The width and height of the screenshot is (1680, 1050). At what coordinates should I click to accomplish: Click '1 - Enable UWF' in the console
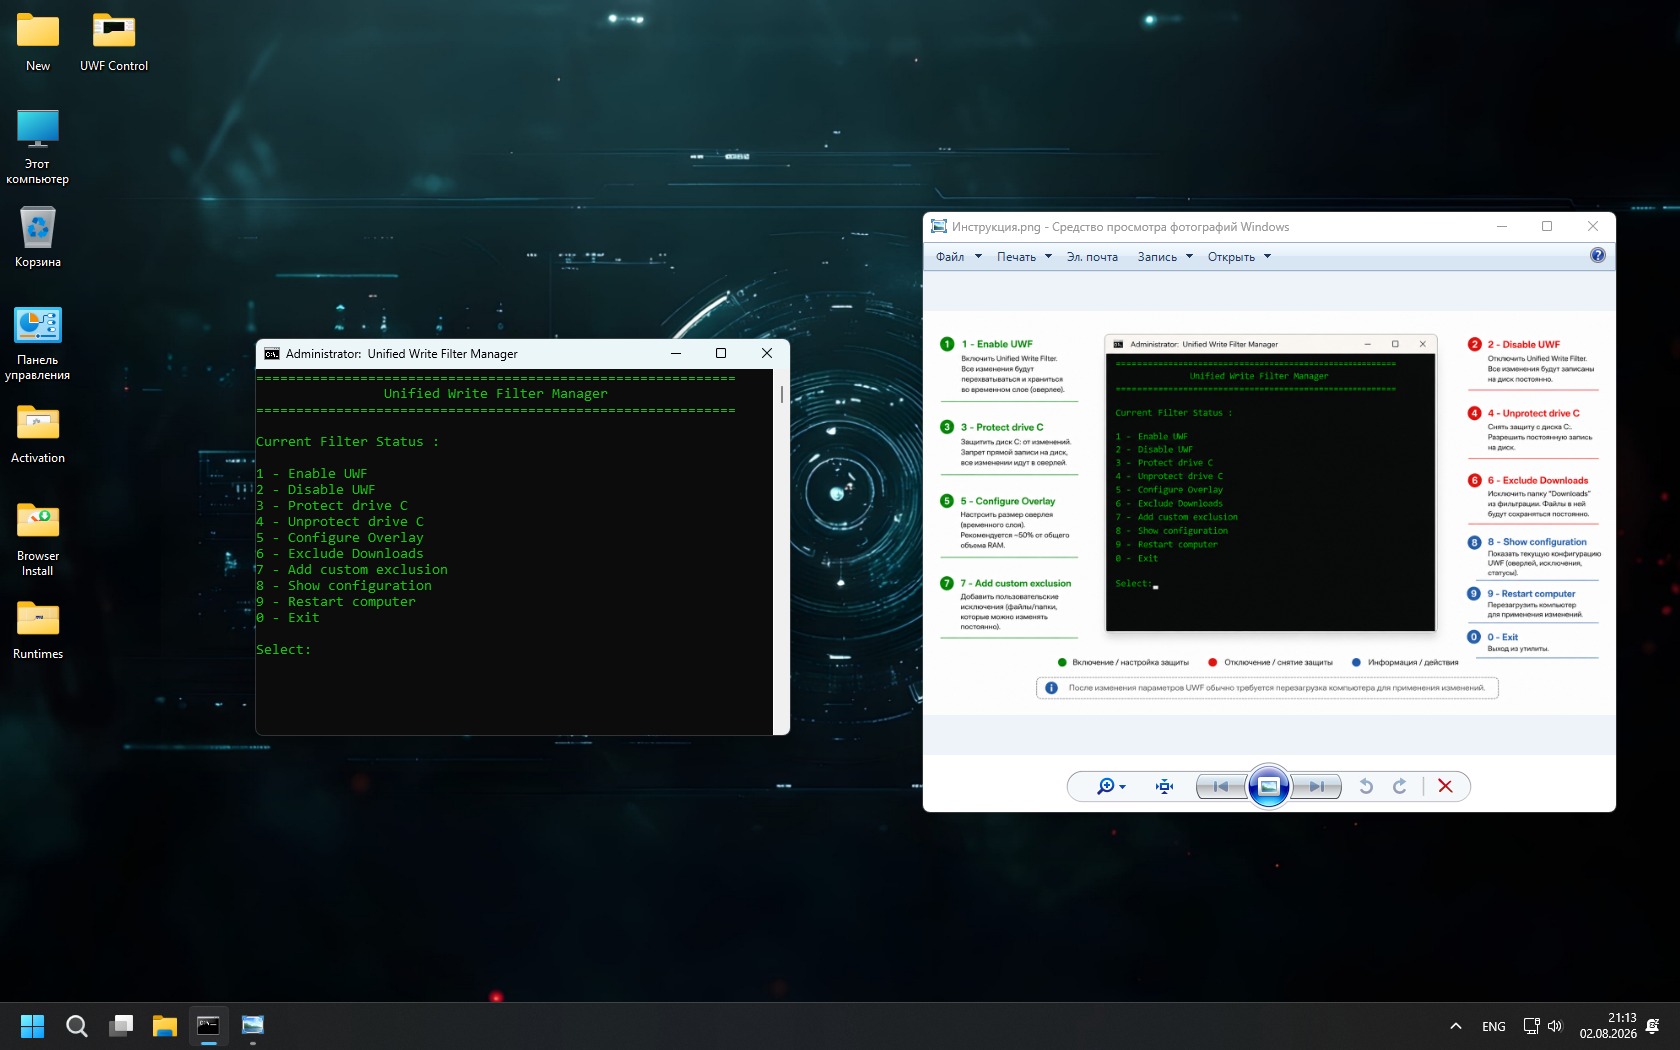tap(312, 474)
